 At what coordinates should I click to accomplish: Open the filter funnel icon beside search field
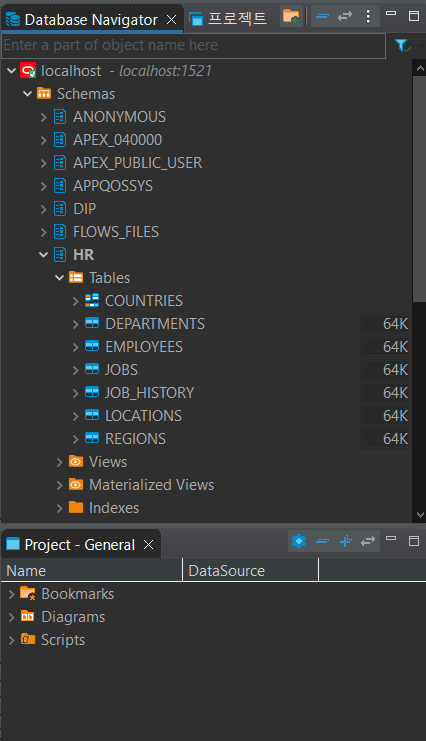coord(402,45)
